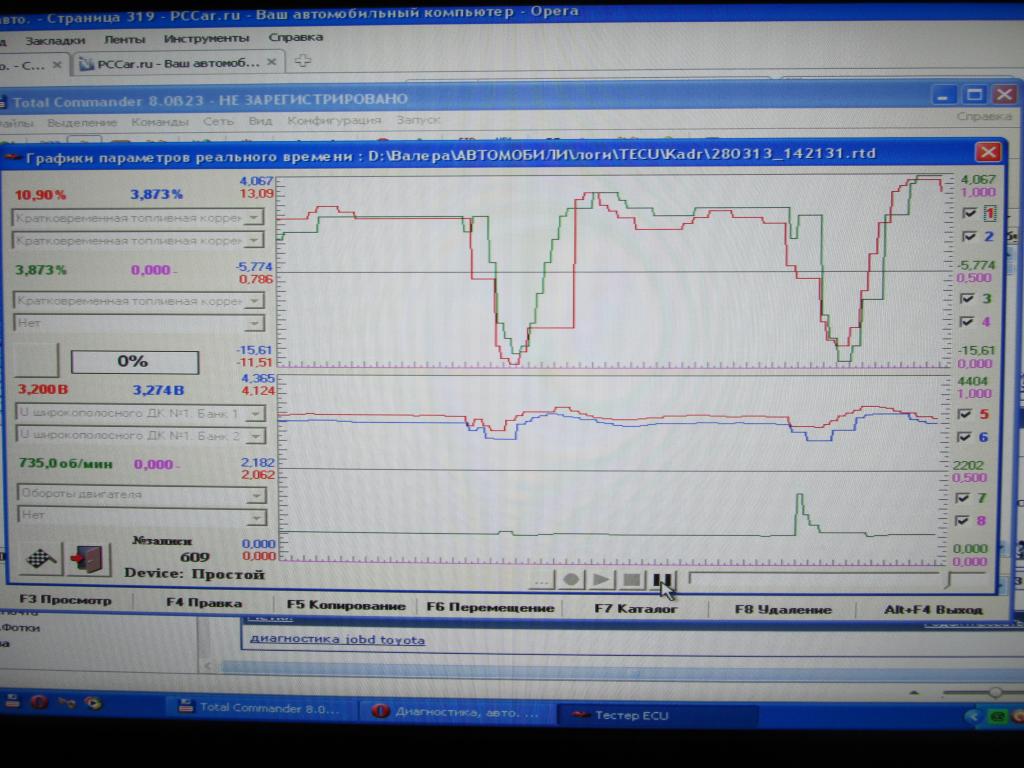This screenshot has height=768, width=1024.
Task: Click the checkered flag icon button
Action: pyautogui.click(x=41, y=558)
